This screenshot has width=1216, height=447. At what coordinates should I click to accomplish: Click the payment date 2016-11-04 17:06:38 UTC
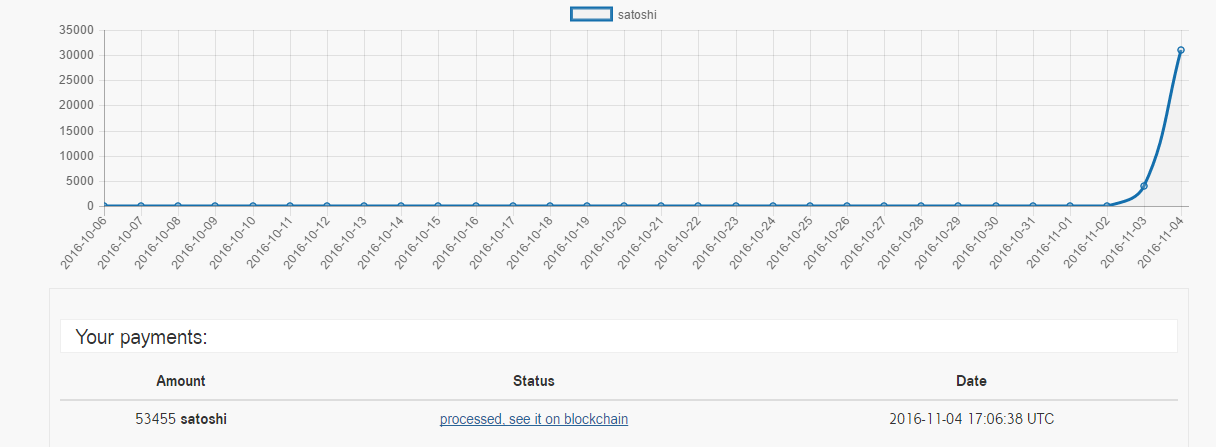(x=971, y=419)
